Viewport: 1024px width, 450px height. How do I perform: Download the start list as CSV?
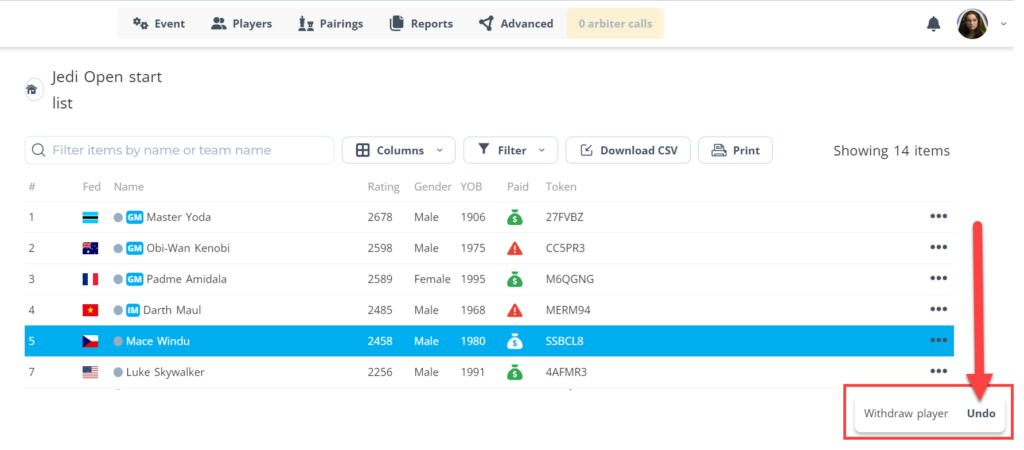[x=628, y=150]
